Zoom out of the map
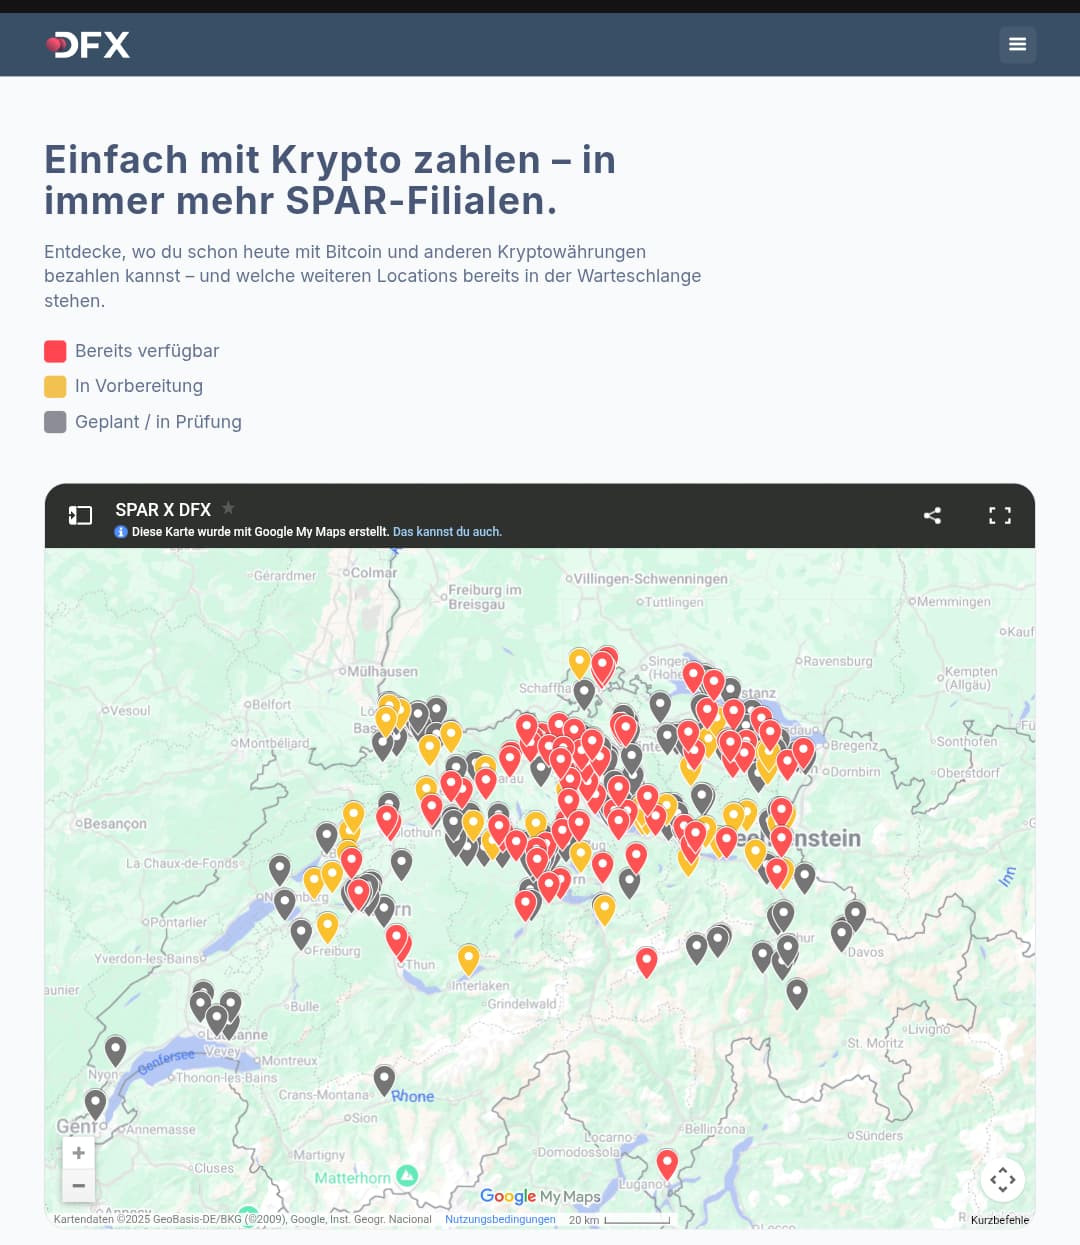This screenshot has height=1245, width=1080. 78,1186
